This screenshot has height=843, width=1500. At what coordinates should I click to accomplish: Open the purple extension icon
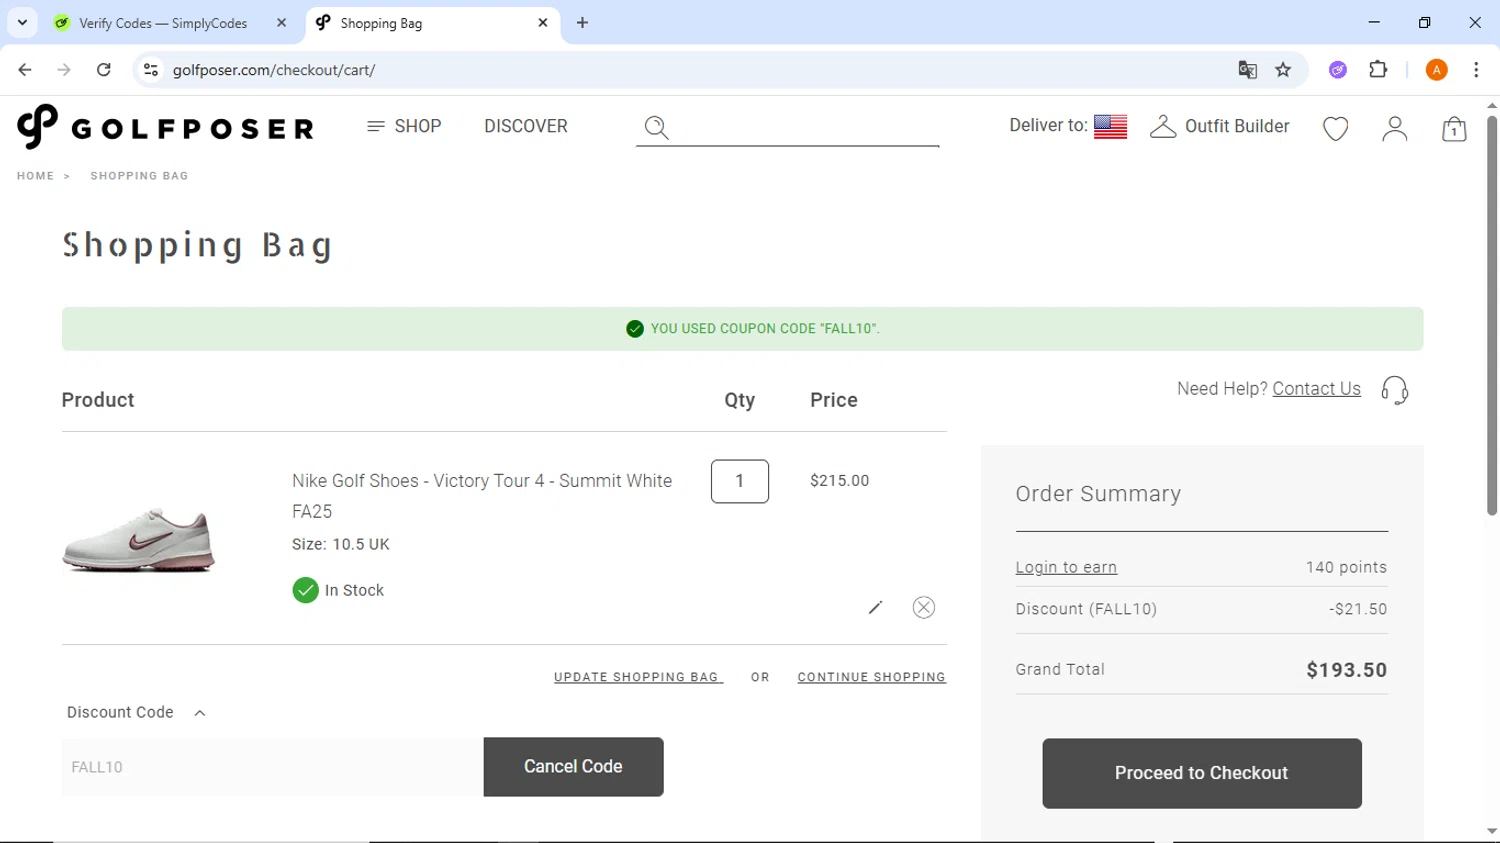pos(1338,70)
